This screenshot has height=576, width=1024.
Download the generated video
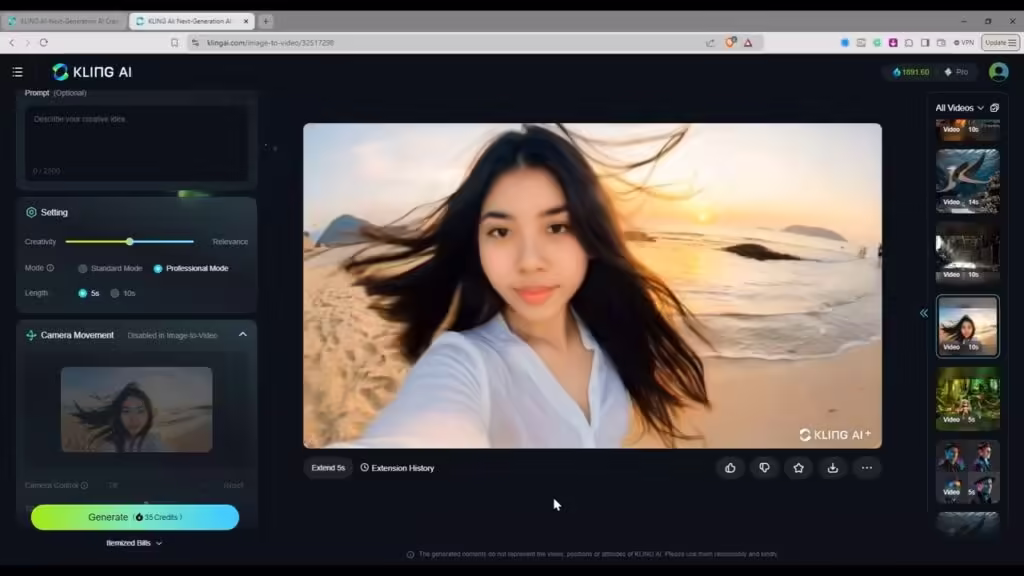[x=833, y=468]
